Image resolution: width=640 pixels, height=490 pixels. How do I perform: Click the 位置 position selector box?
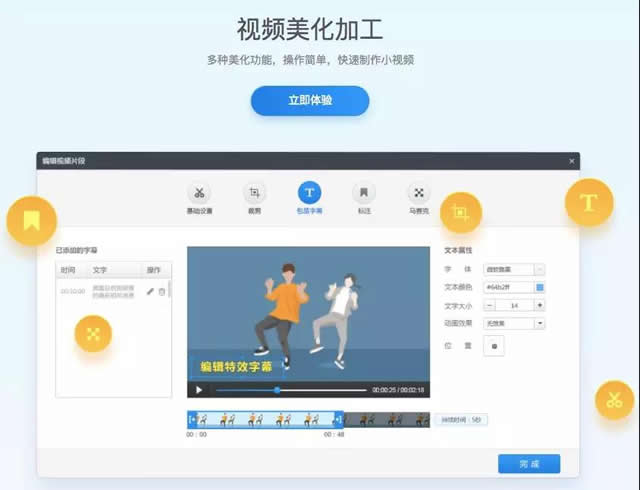pos(494,346)
